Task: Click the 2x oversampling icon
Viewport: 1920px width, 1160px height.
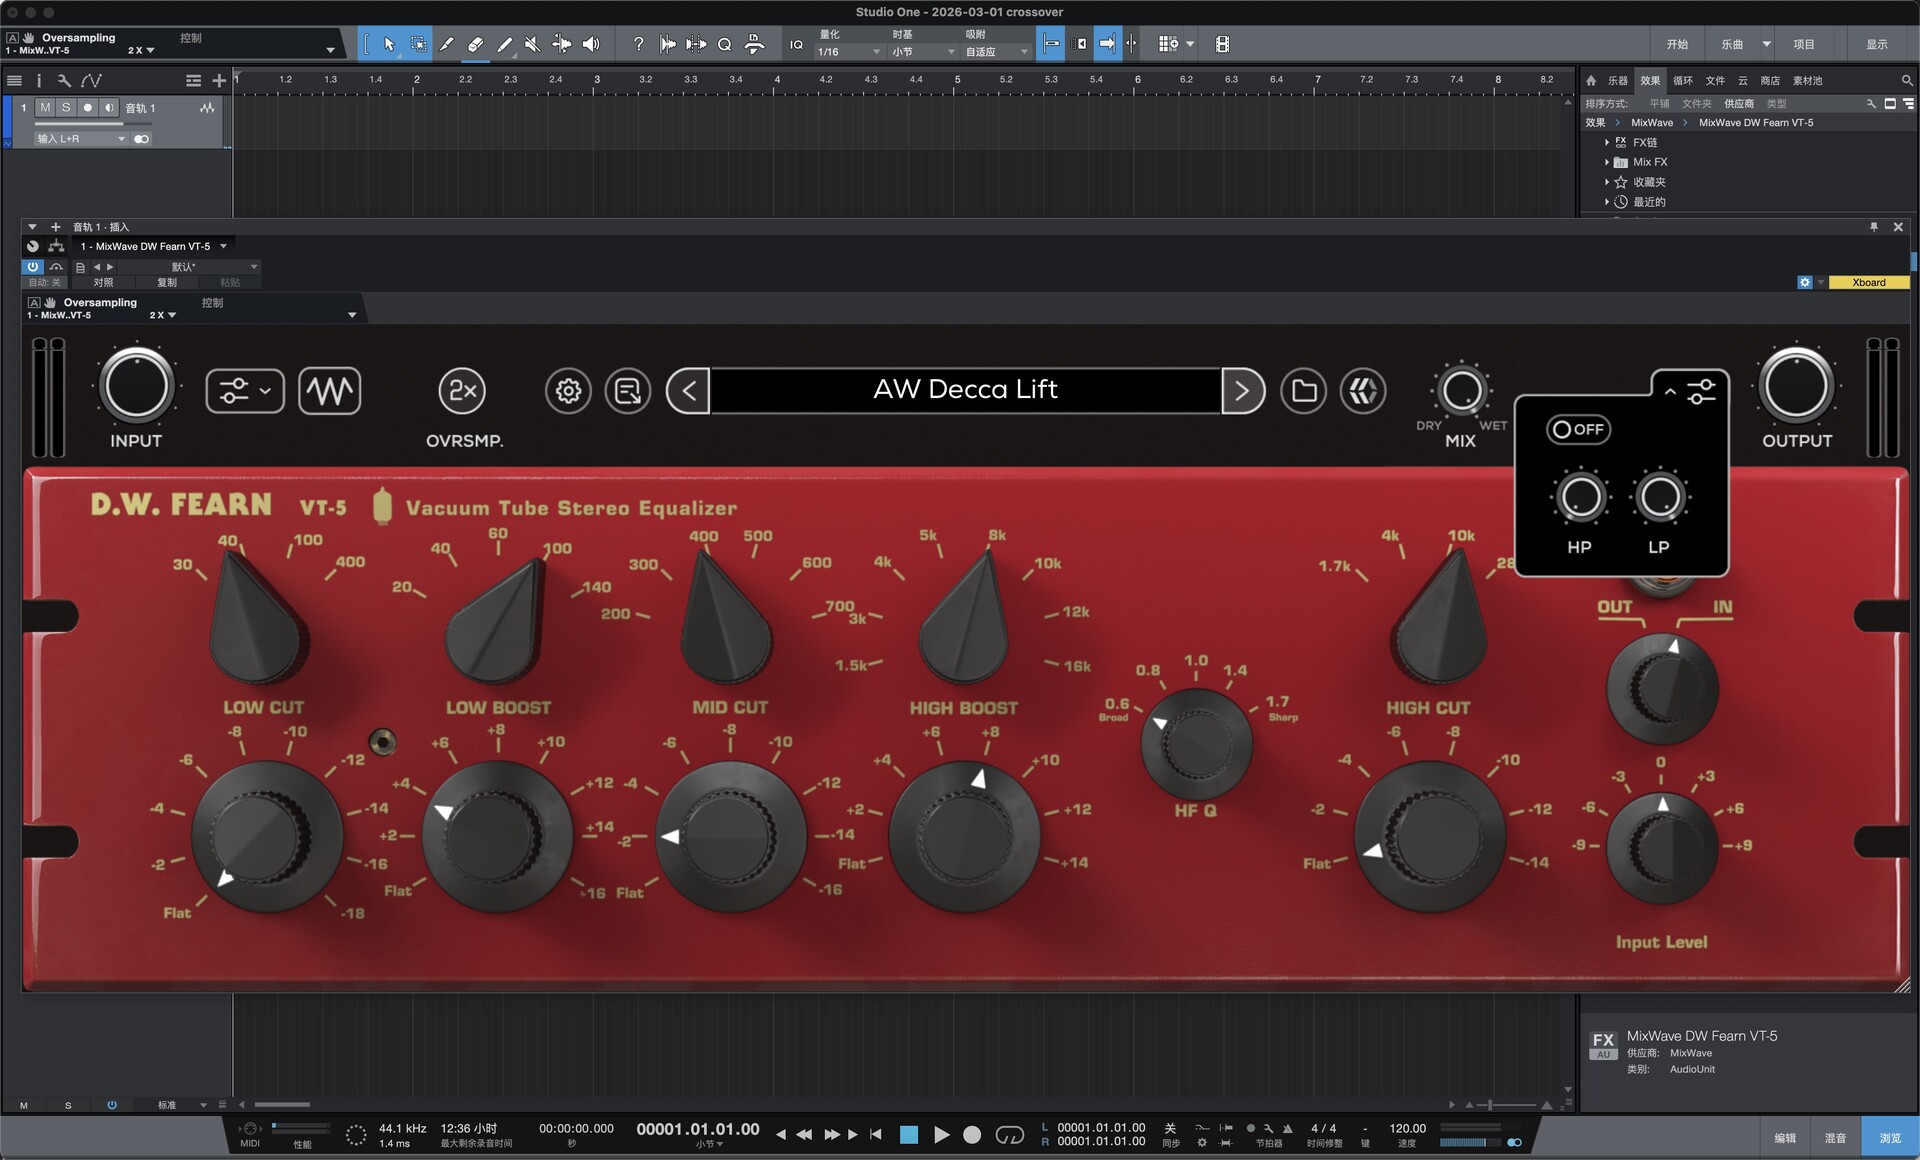Action: [x=462, y=391]
